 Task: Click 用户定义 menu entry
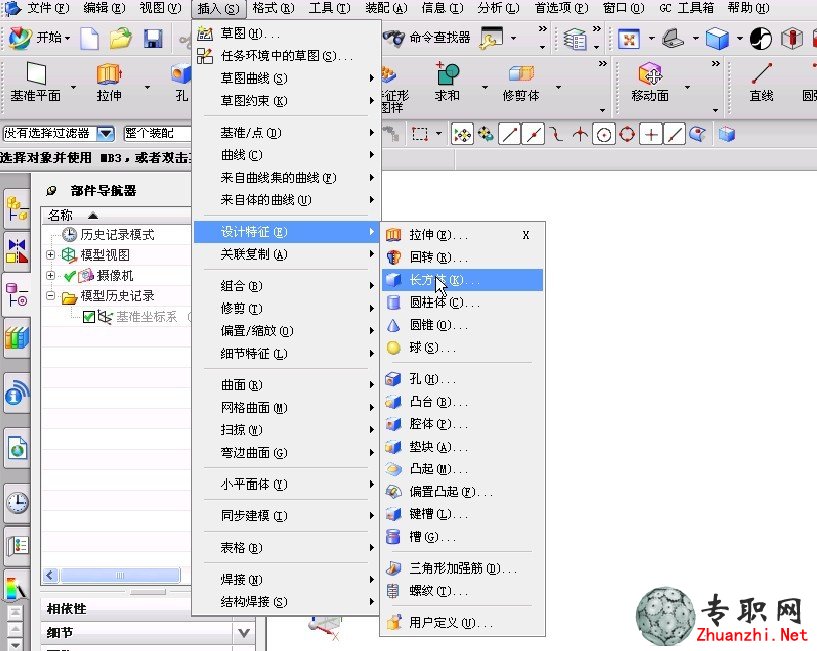click(462, 622)
